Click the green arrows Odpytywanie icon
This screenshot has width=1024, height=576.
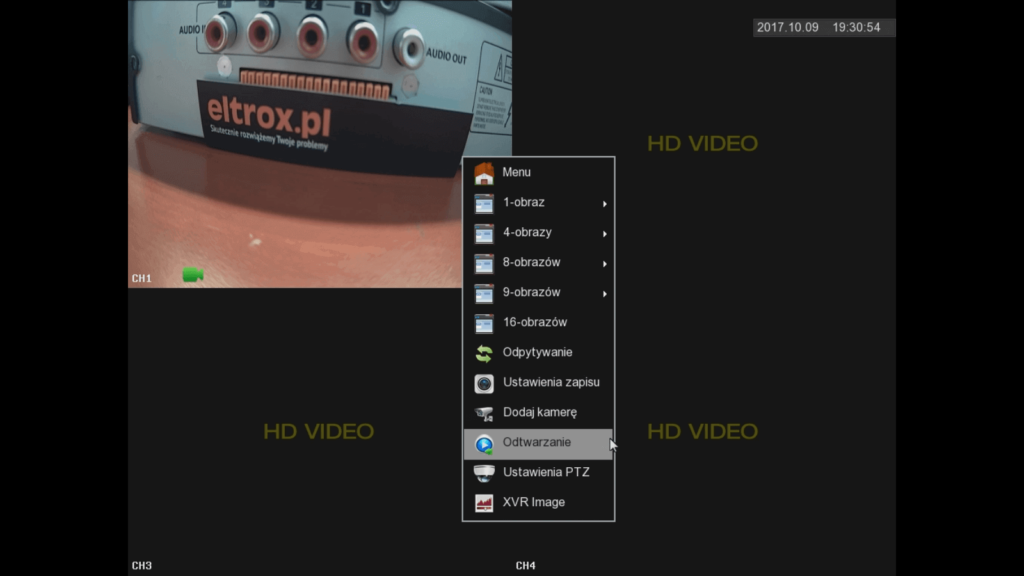(484, 353)
